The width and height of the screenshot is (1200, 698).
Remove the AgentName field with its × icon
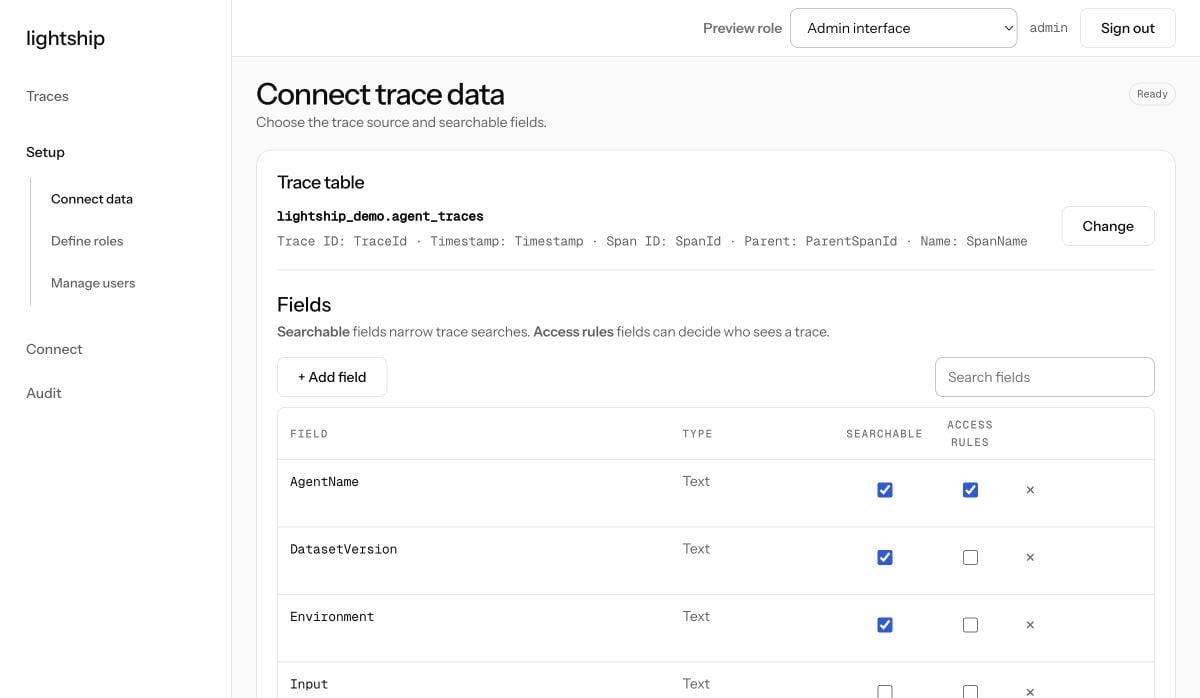pos(1030,490)
